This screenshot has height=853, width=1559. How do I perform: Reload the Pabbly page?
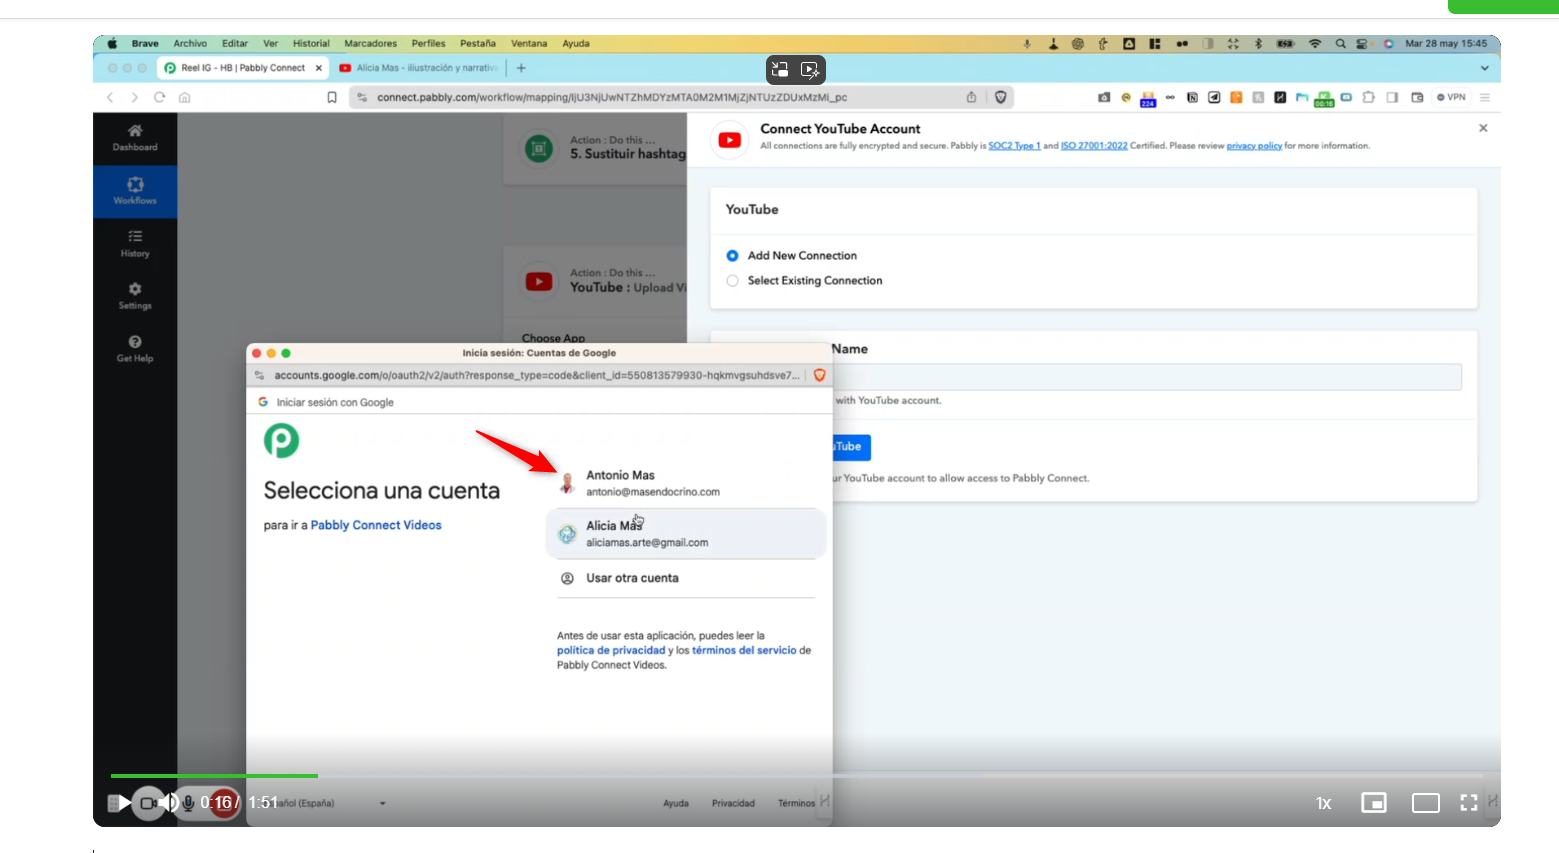159,97
